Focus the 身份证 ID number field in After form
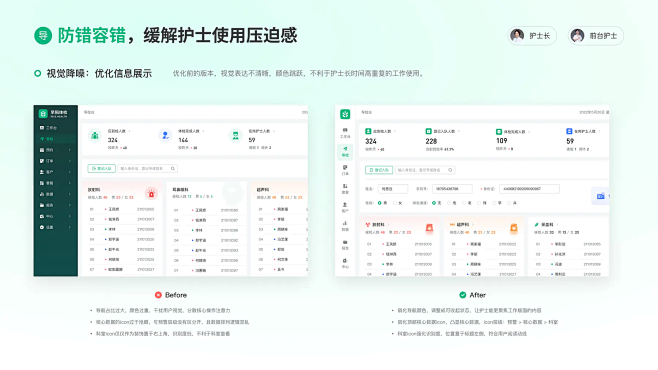 tap(529, 189)
